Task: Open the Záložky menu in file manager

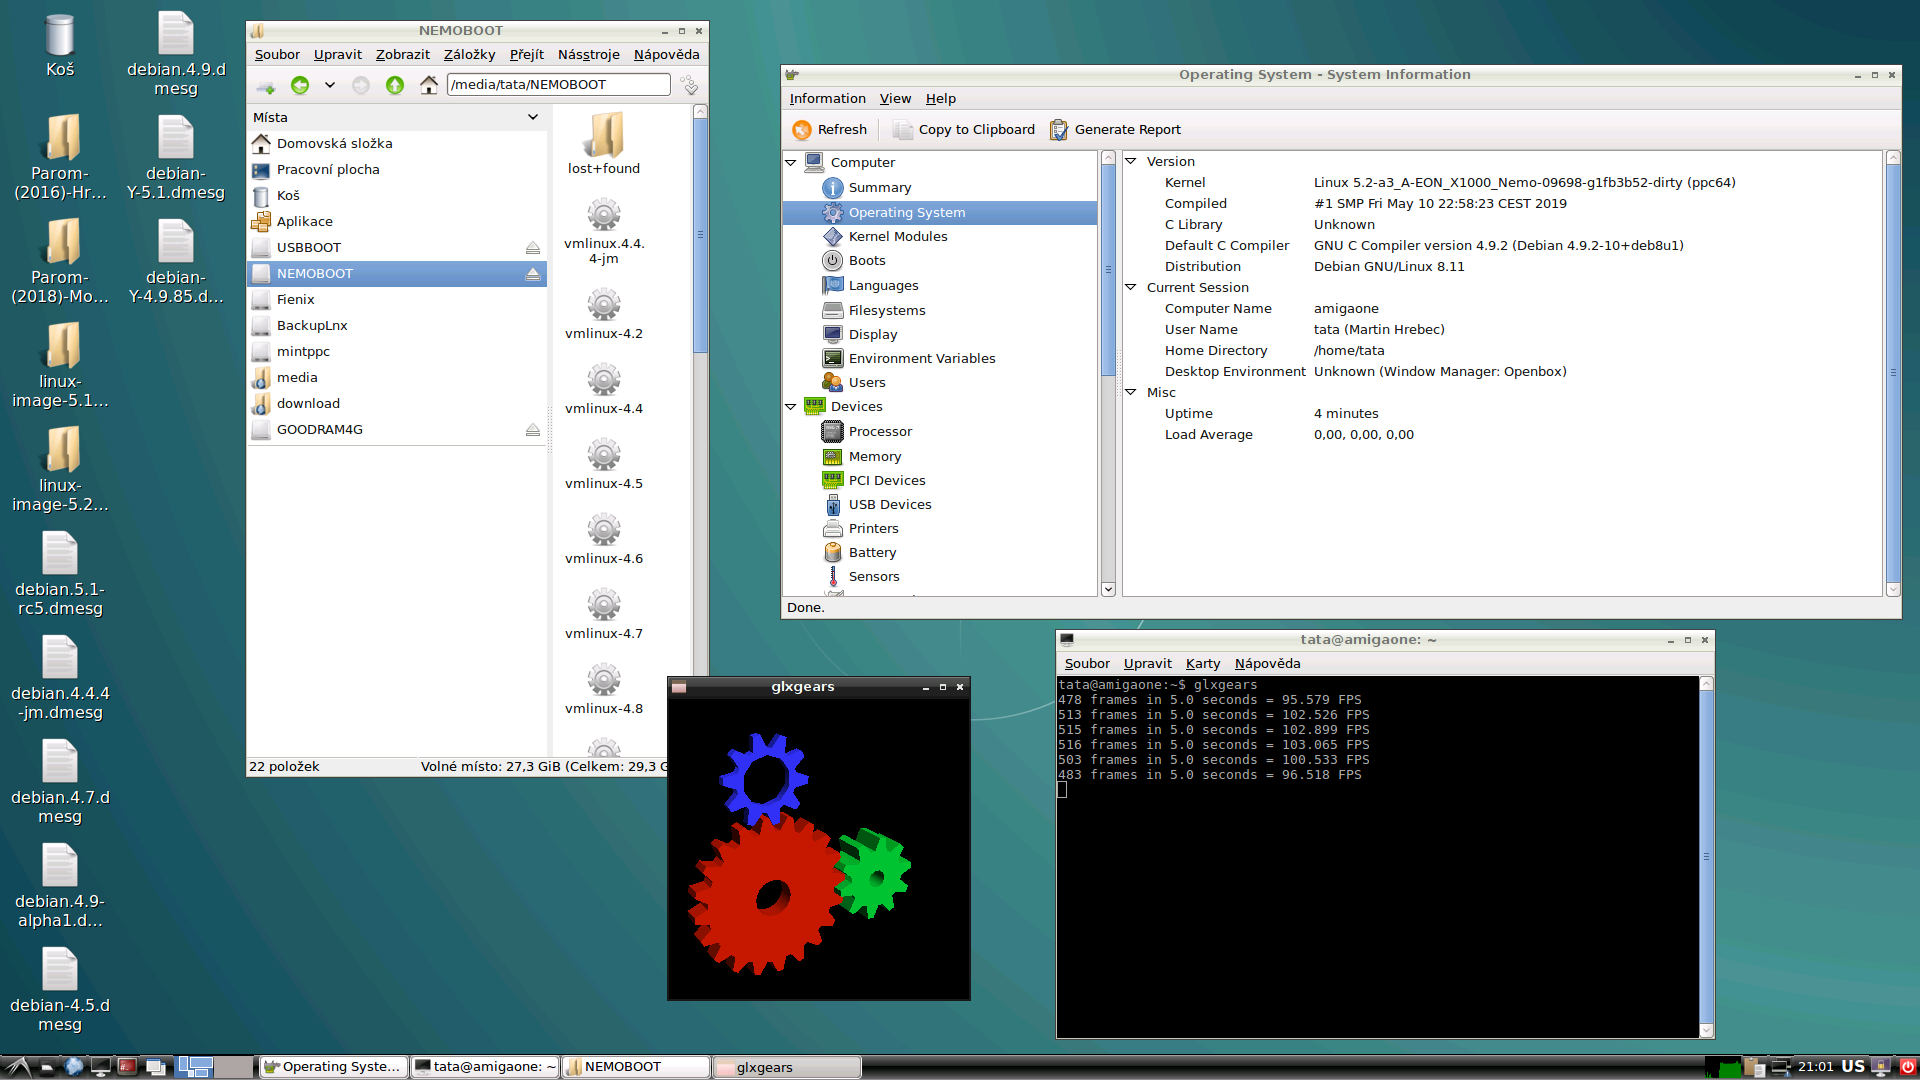Action: pyautogui.click(x=469, y=55)
